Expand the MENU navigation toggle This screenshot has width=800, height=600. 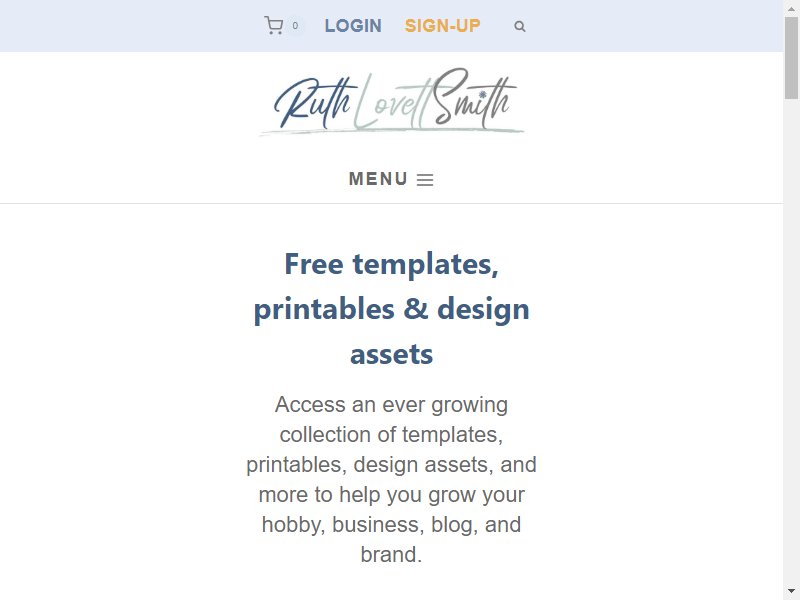[x=391, y=179]
